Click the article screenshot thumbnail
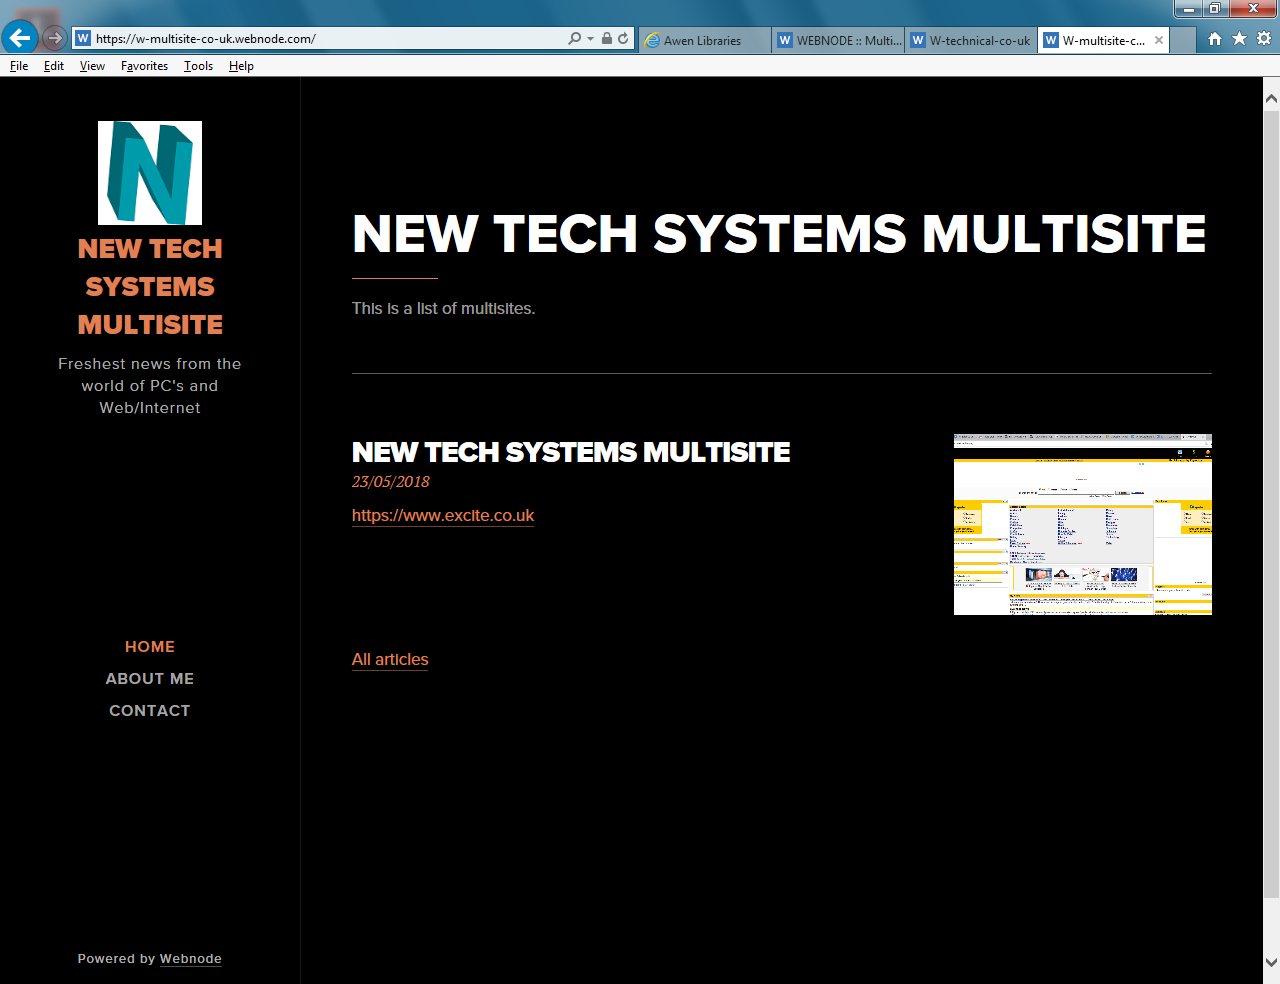Screen dimensions: 1280x984 [1082, 524]
